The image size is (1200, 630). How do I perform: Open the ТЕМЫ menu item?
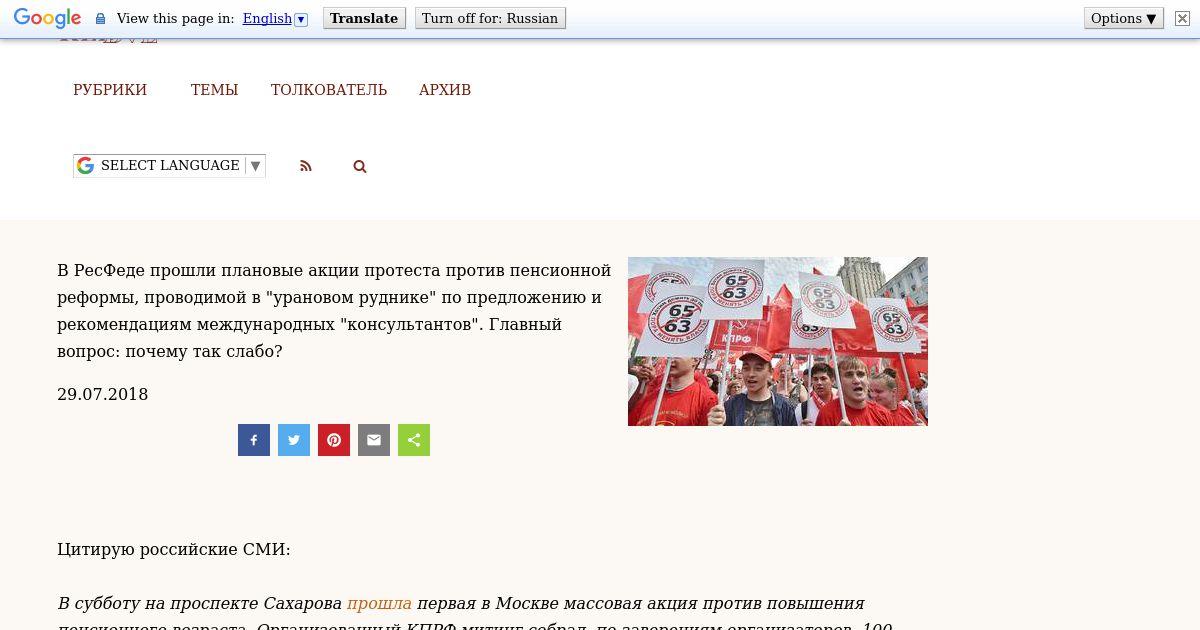[x=214, y=90]
